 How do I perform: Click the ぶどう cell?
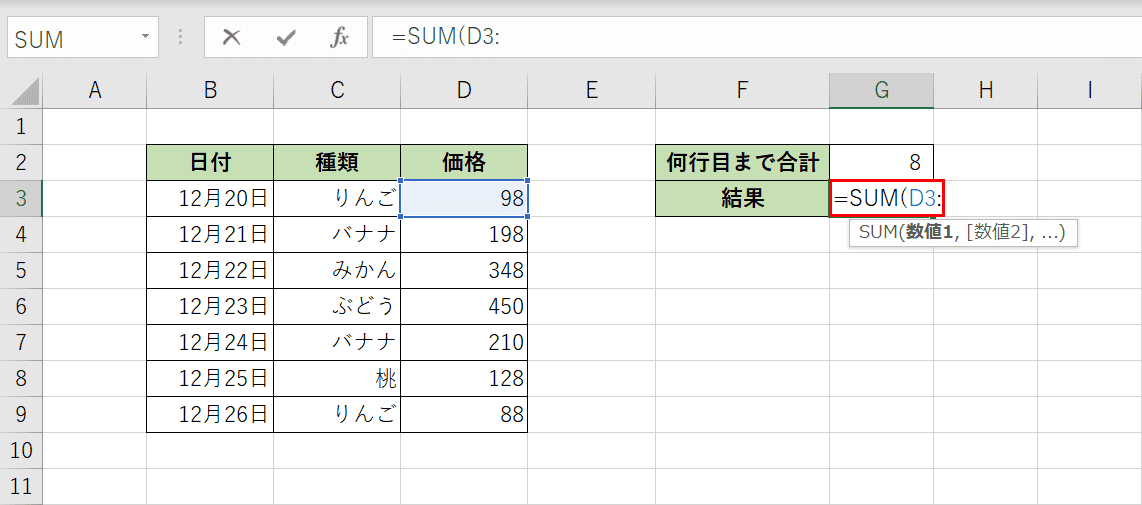click(x=336, y=306)
